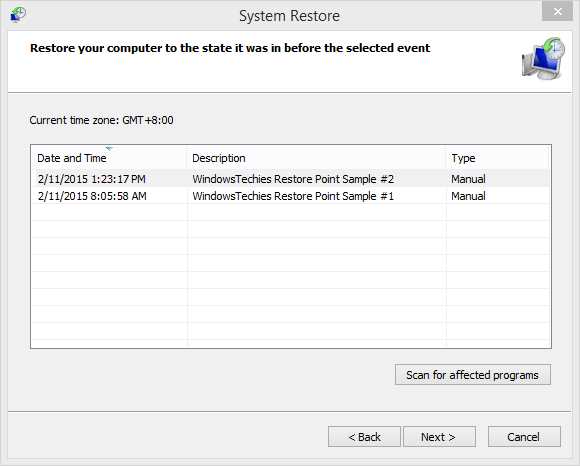
Task: Click empty area in restore points list
Action: (290, 276)
